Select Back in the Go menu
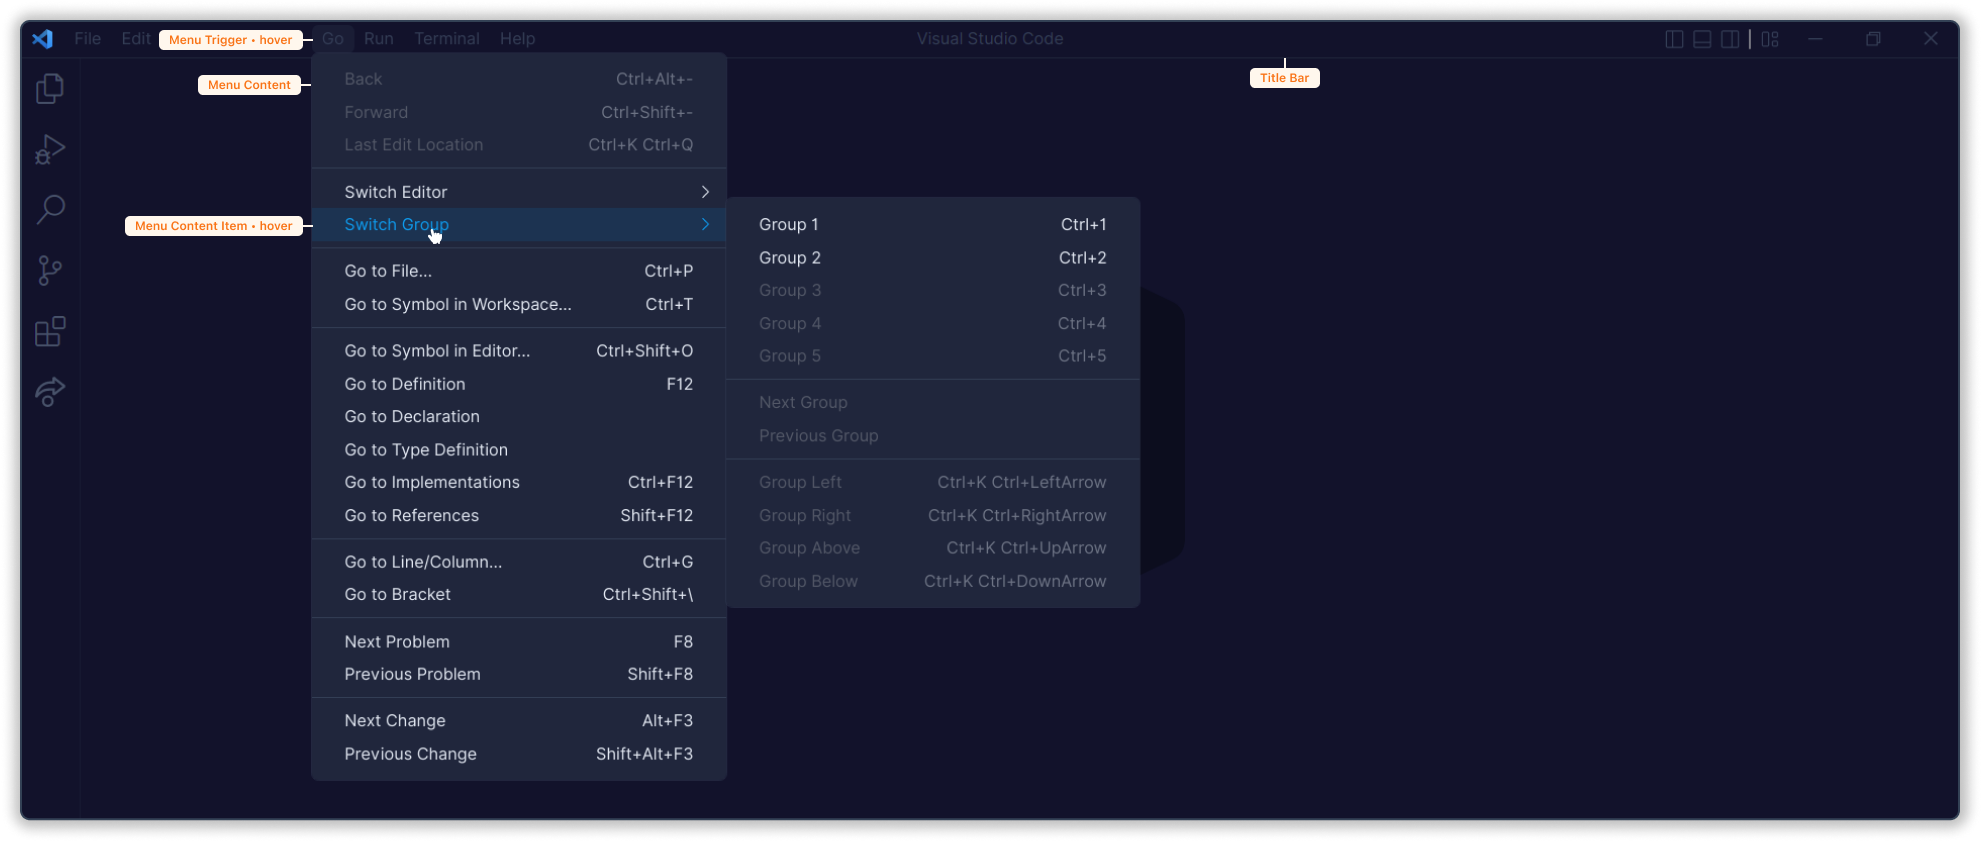1982x843 pixels. [x=519, y=79]
